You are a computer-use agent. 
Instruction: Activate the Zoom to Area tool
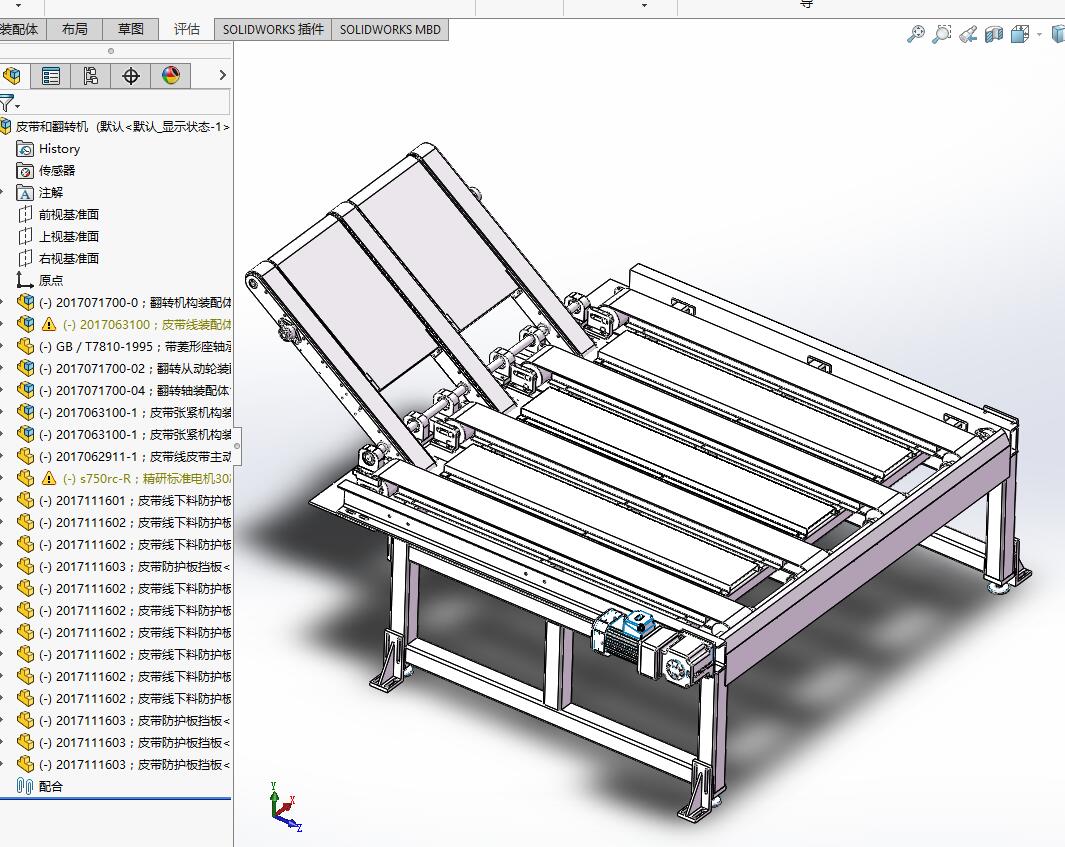tap(941, 33)
